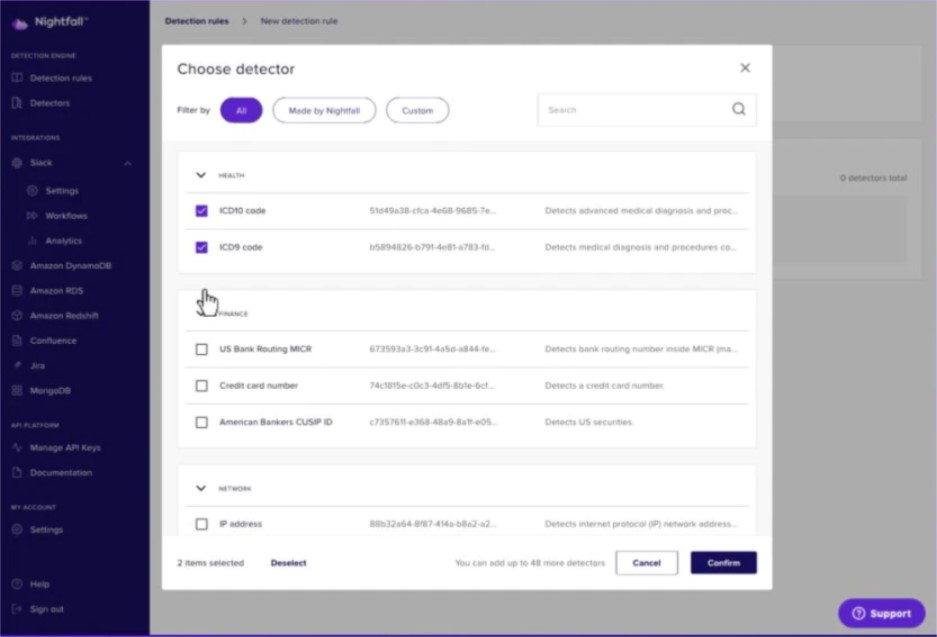Open the Support chat button
The image size is (937, 637).
pyautogui.click(x=881, y=613)
